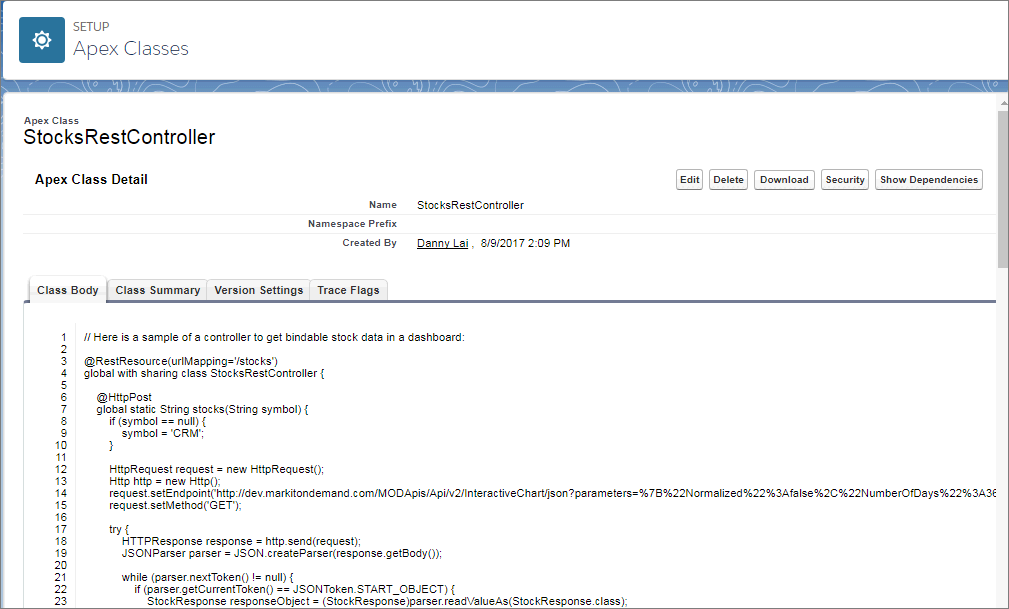View the Trace Flags tab
Screen dimensions: 1009x609
point(348,290)
